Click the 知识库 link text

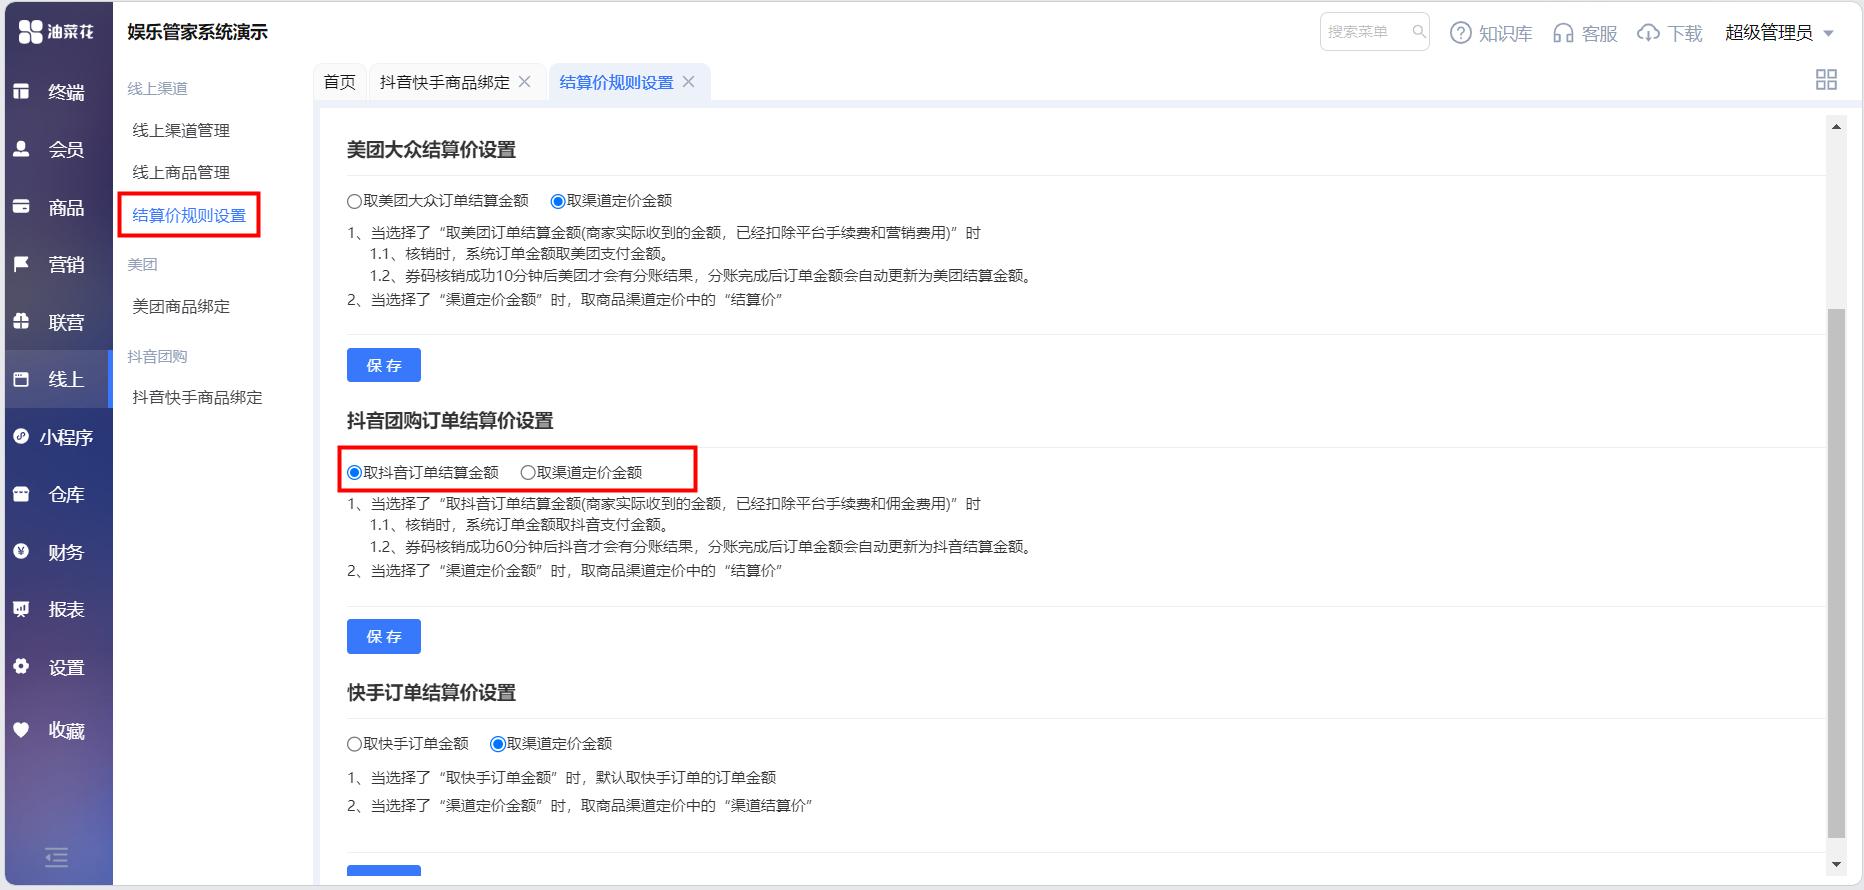pyautogui.click(x=1506, y=33)
